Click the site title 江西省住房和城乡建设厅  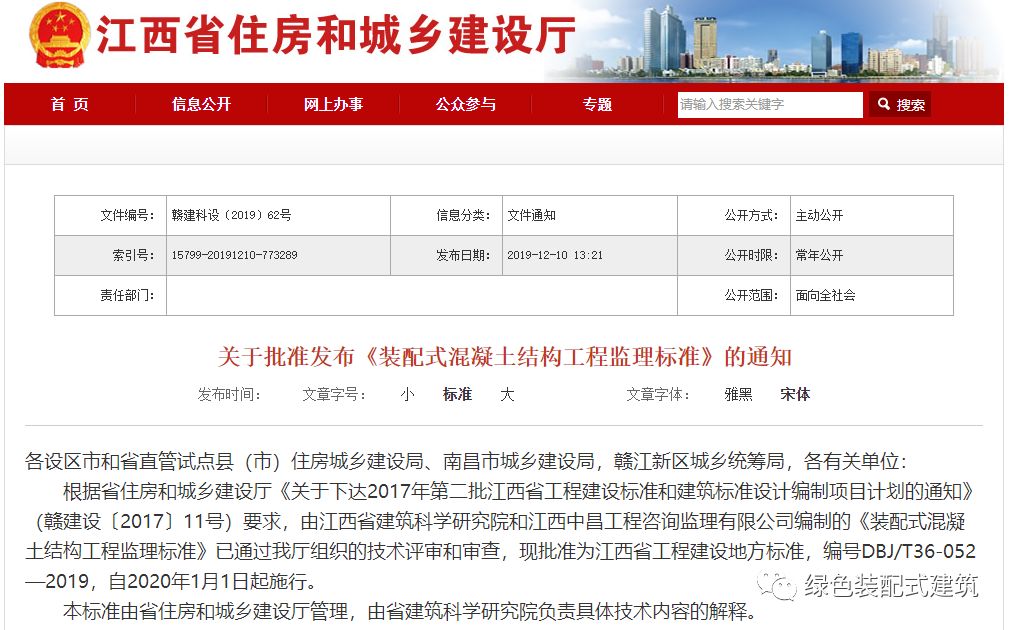(336, 38)
